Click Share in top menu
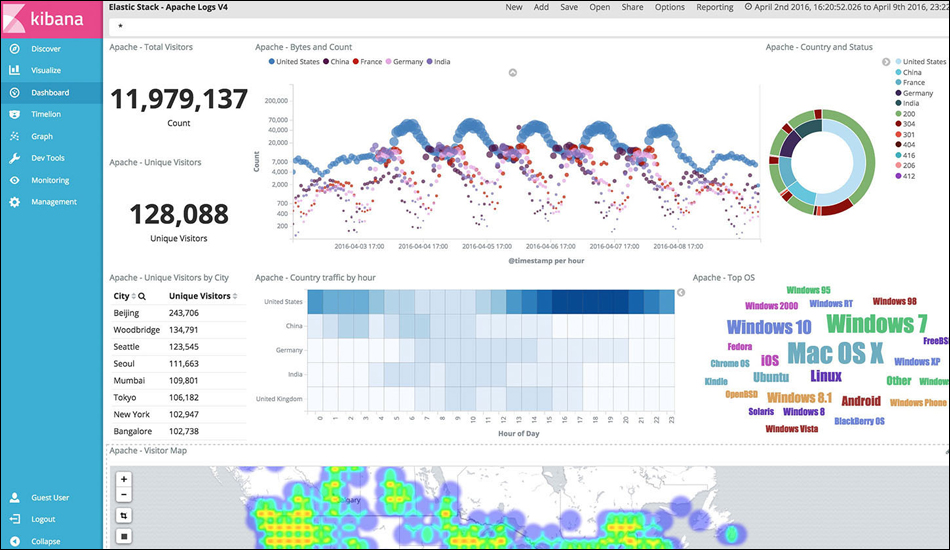Image resolution: width=950 pixels, height=550 pixels. (633, 7)
